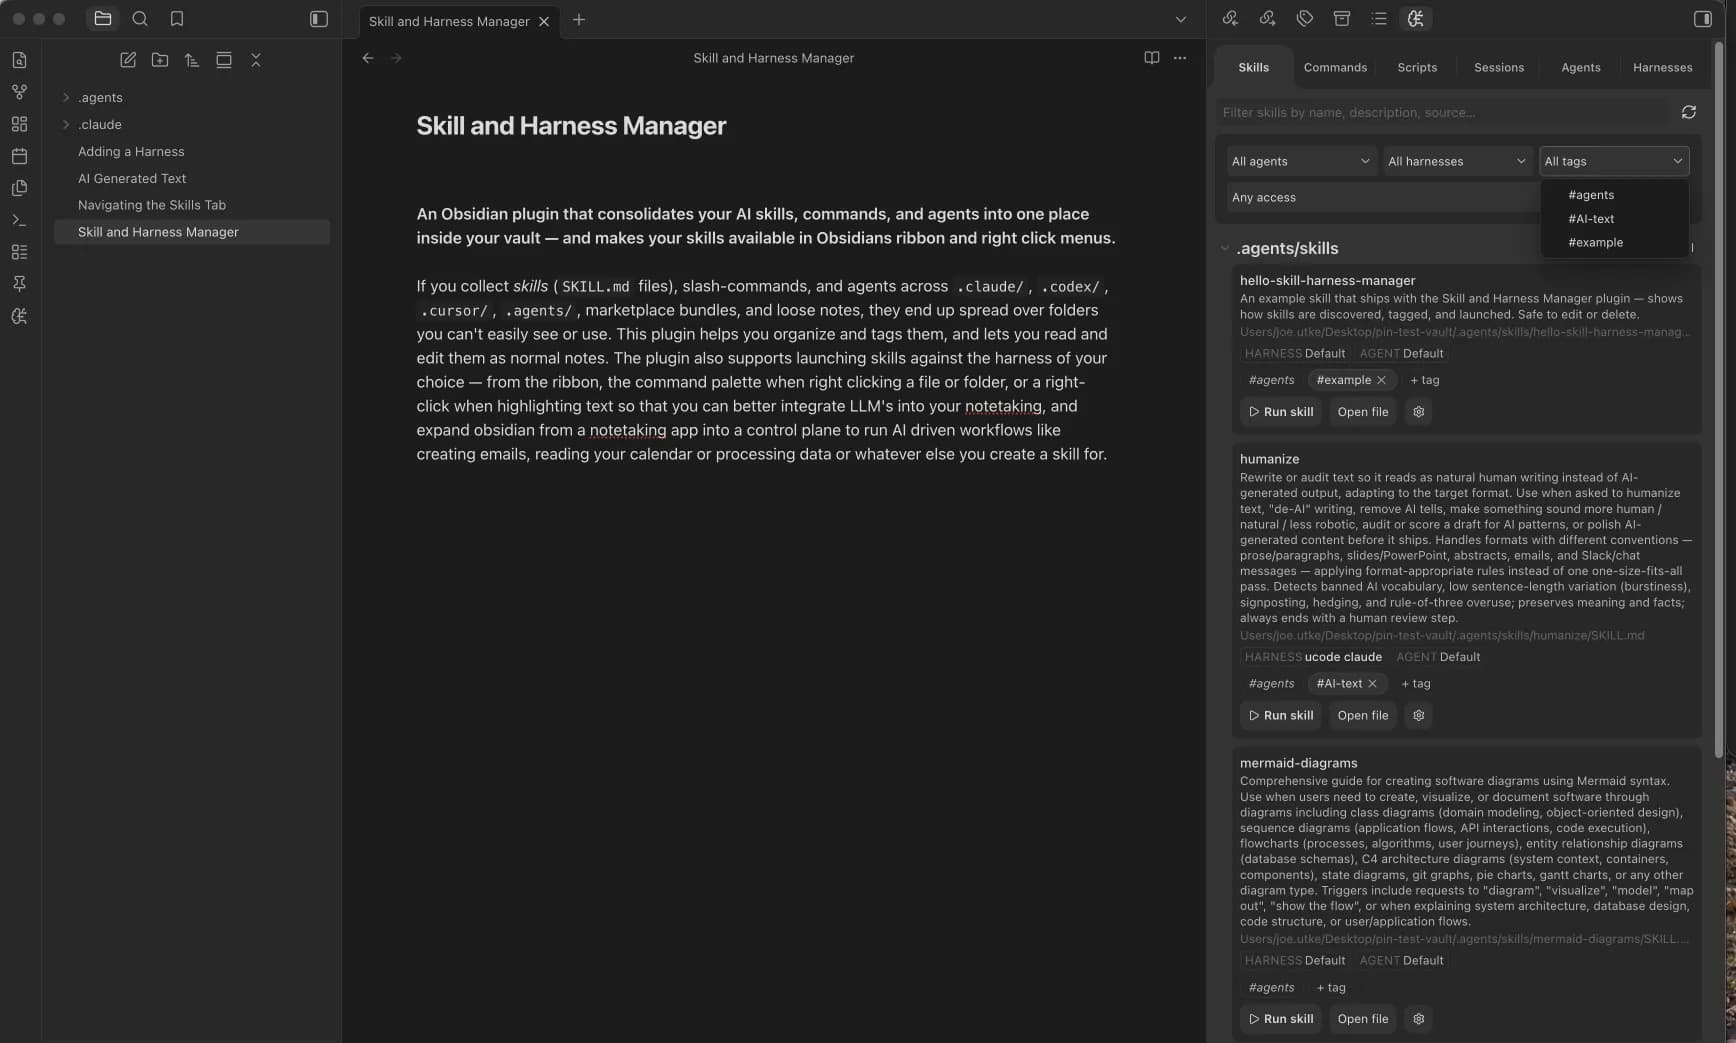Add a tag to the mermaid-diagrams skill
1736x1043 pixels.
point(1331,988)
